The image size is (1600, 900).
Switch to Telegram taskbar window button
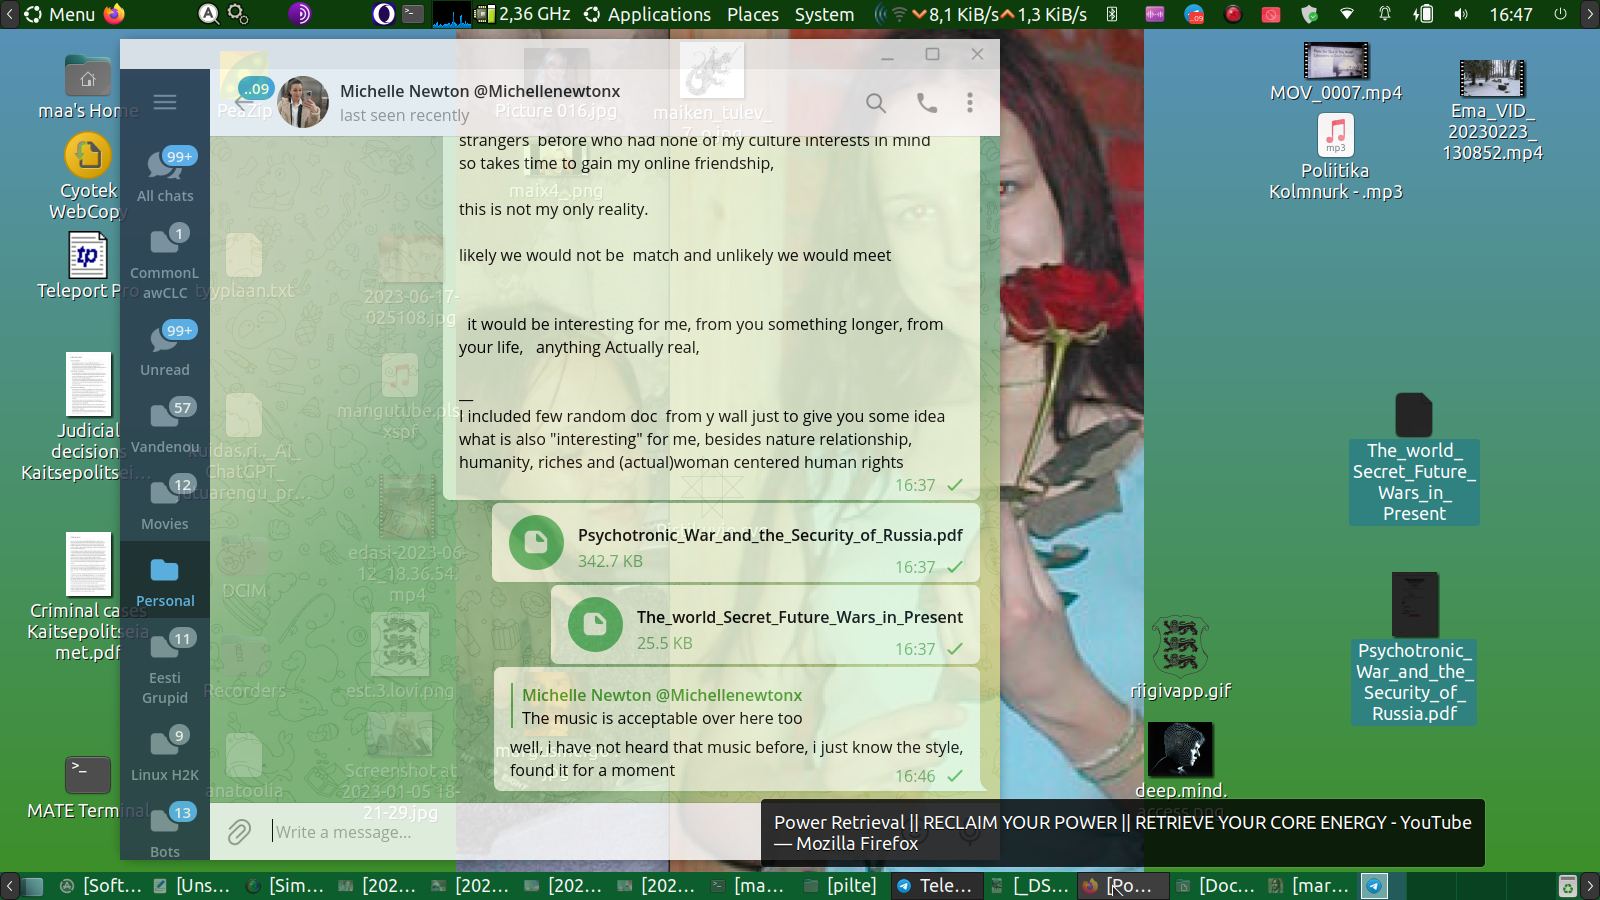pyautogui.click(x=935, y=885)
